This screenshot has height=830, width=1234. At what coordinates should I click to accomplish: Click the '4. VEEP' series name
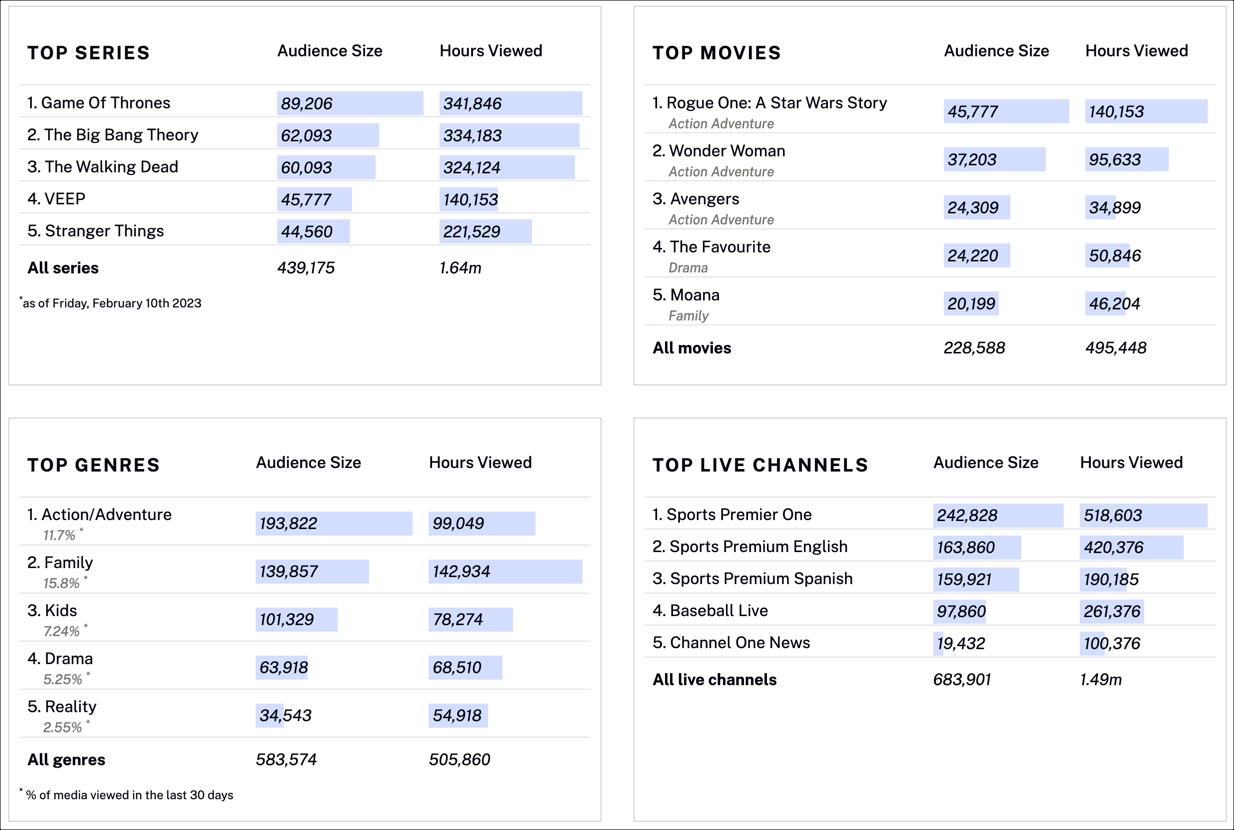(x=56, y=199)
